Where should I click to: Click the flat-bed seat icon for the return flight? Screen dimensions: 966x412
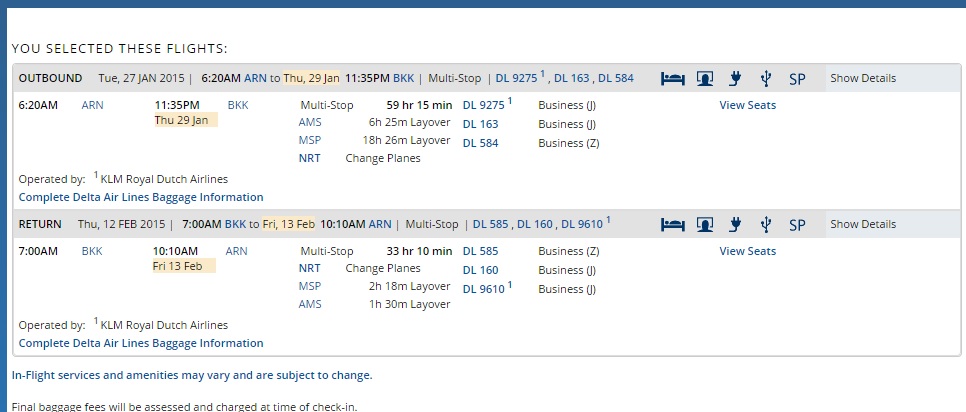point(672,224)
